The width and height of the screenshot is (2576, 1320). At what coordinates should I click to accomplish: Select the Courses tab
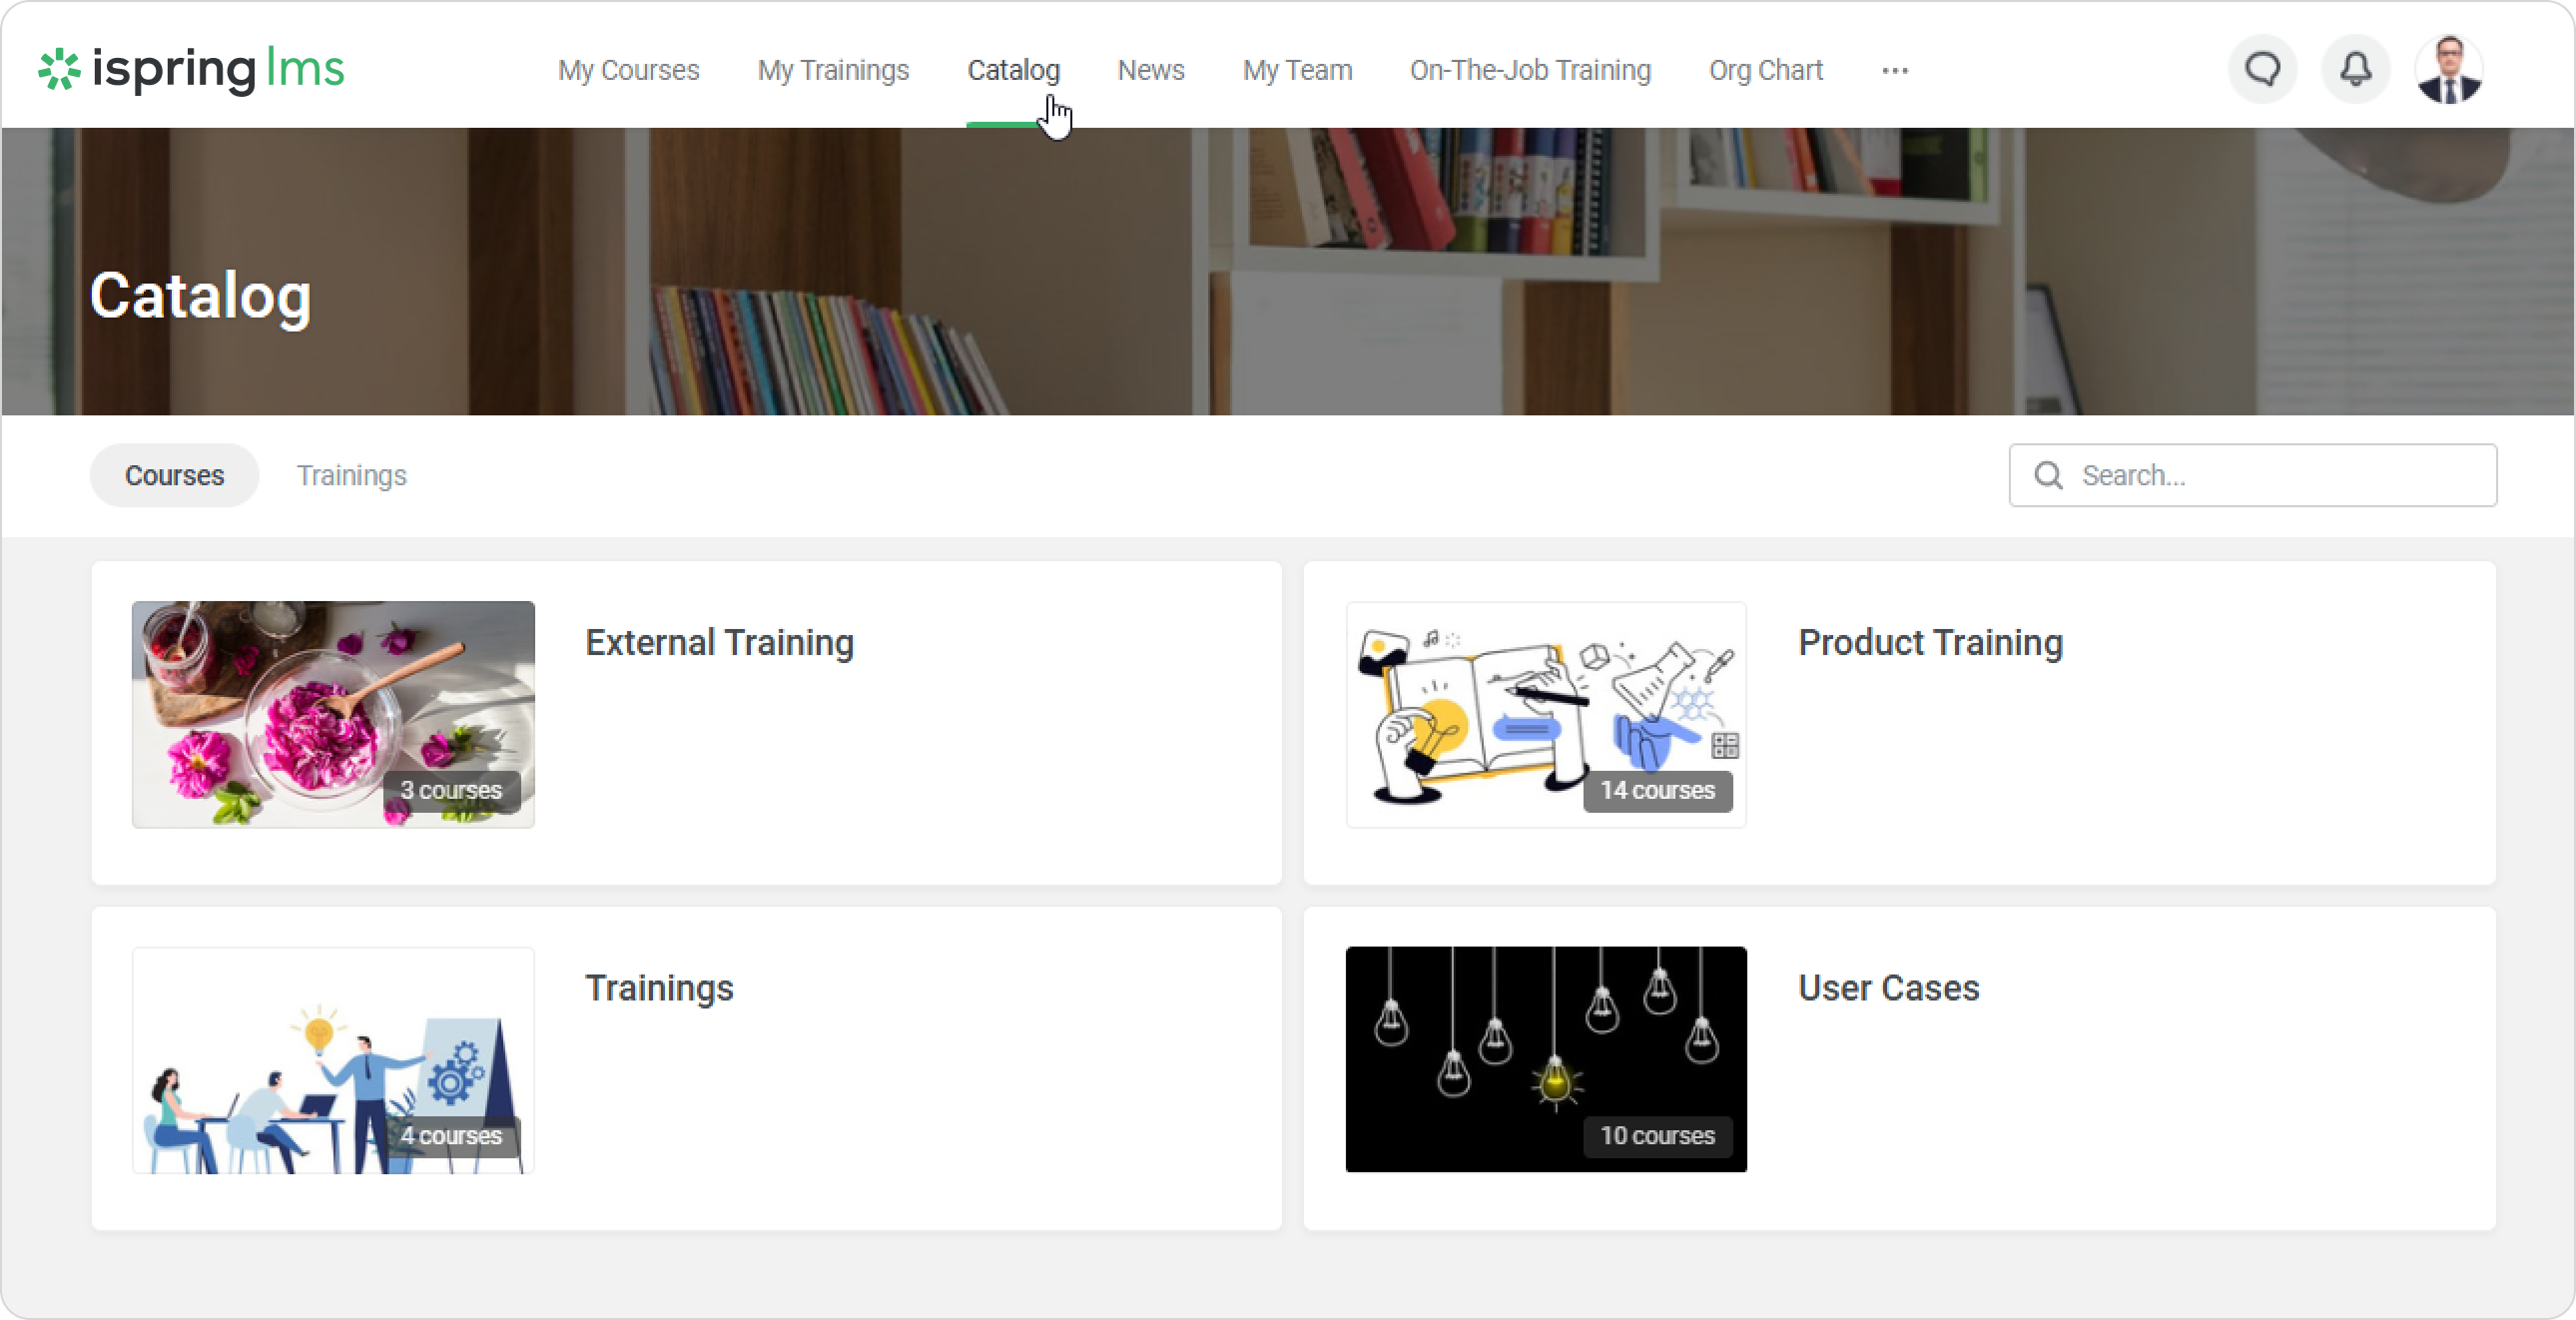pos(174,476)
